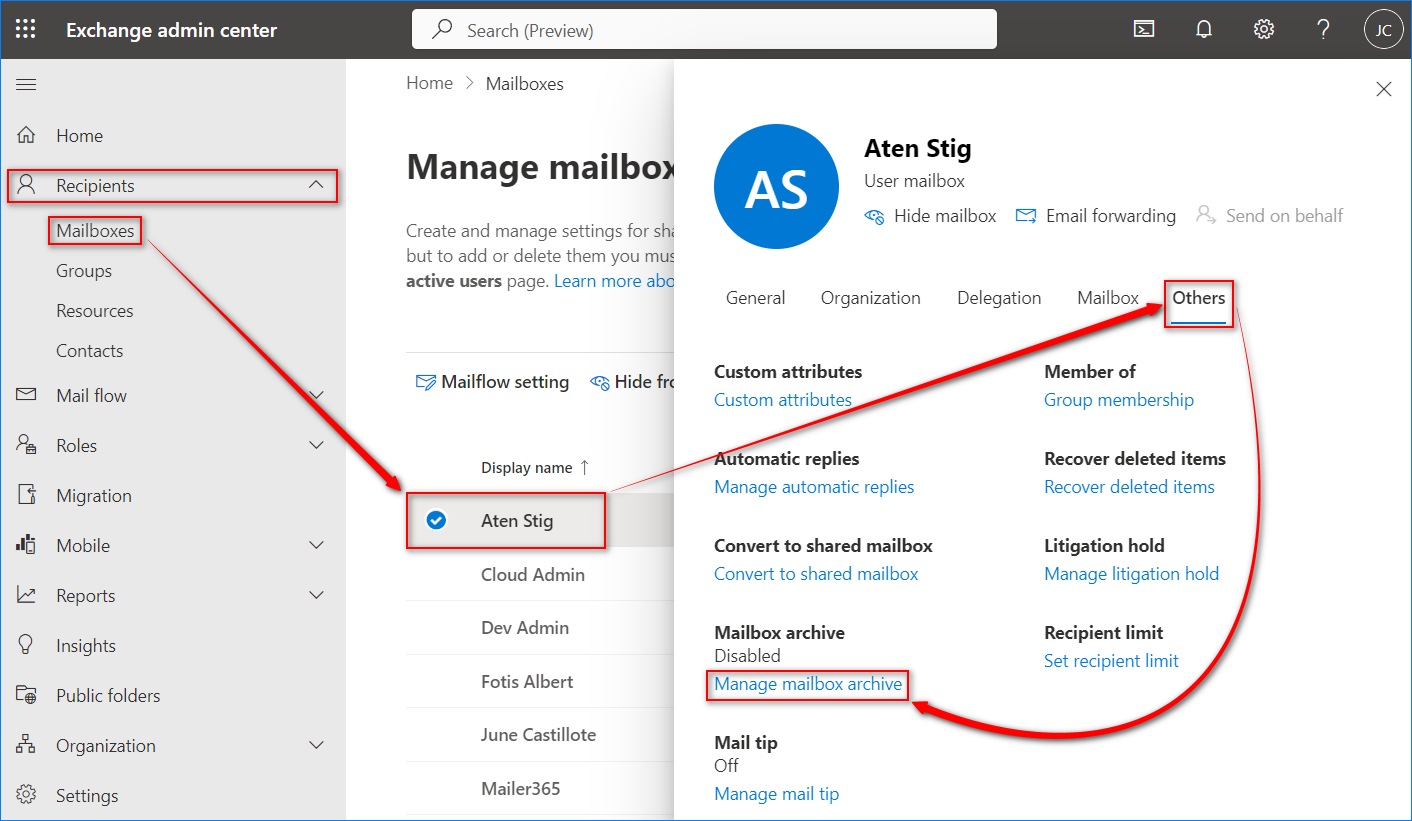Image resolution: width=1412 pixels, height=821 pixels.
Task: Uncheck the Aten Stig row selection circle
Action: 436,520
